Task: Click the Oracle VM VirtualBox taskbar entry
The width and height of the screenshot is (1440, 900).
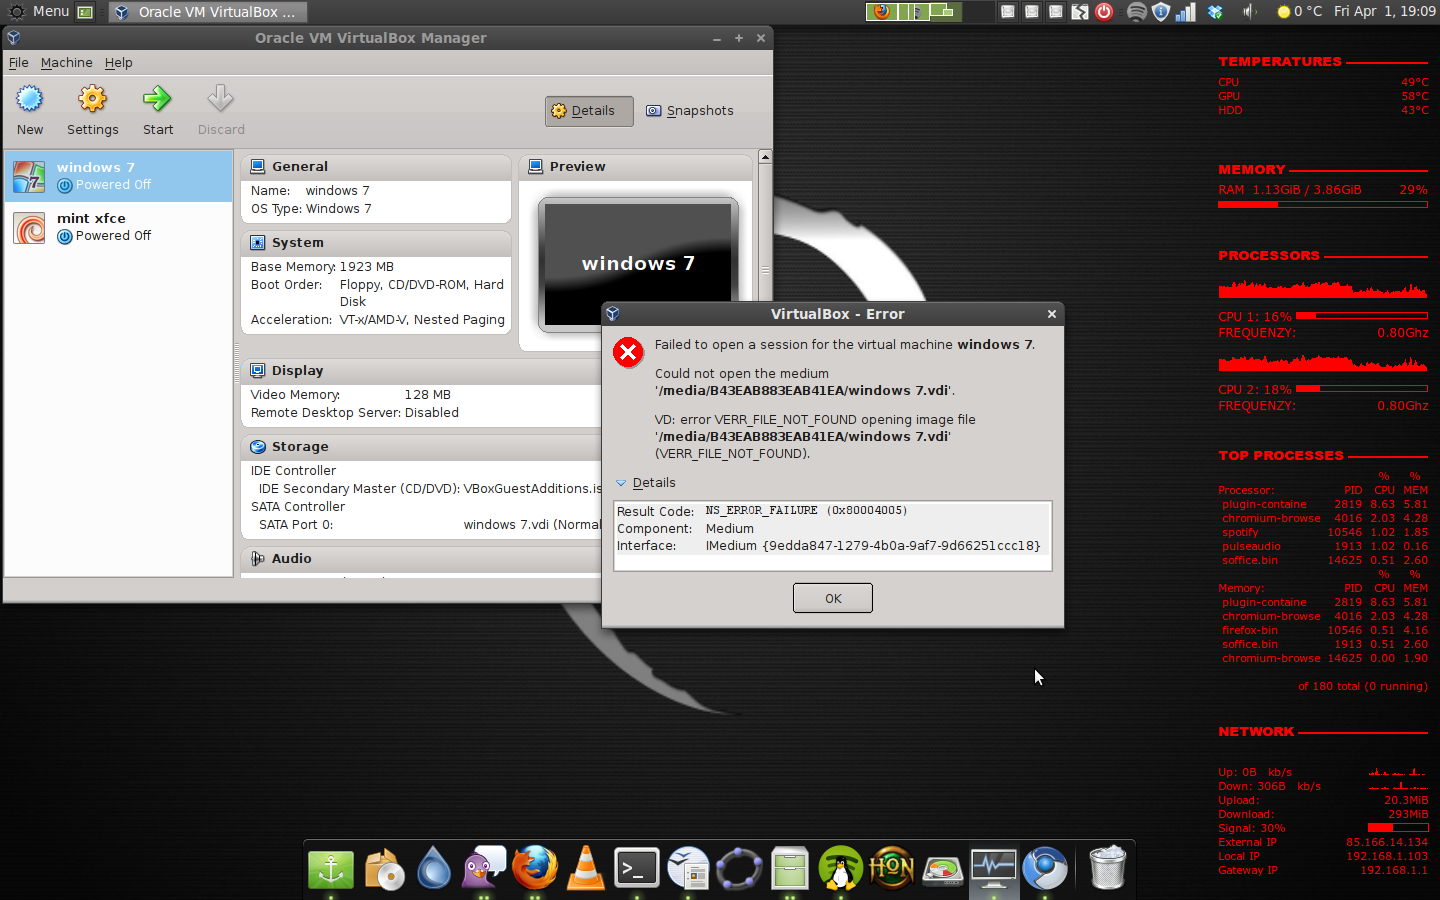Action: pos(207,12)
